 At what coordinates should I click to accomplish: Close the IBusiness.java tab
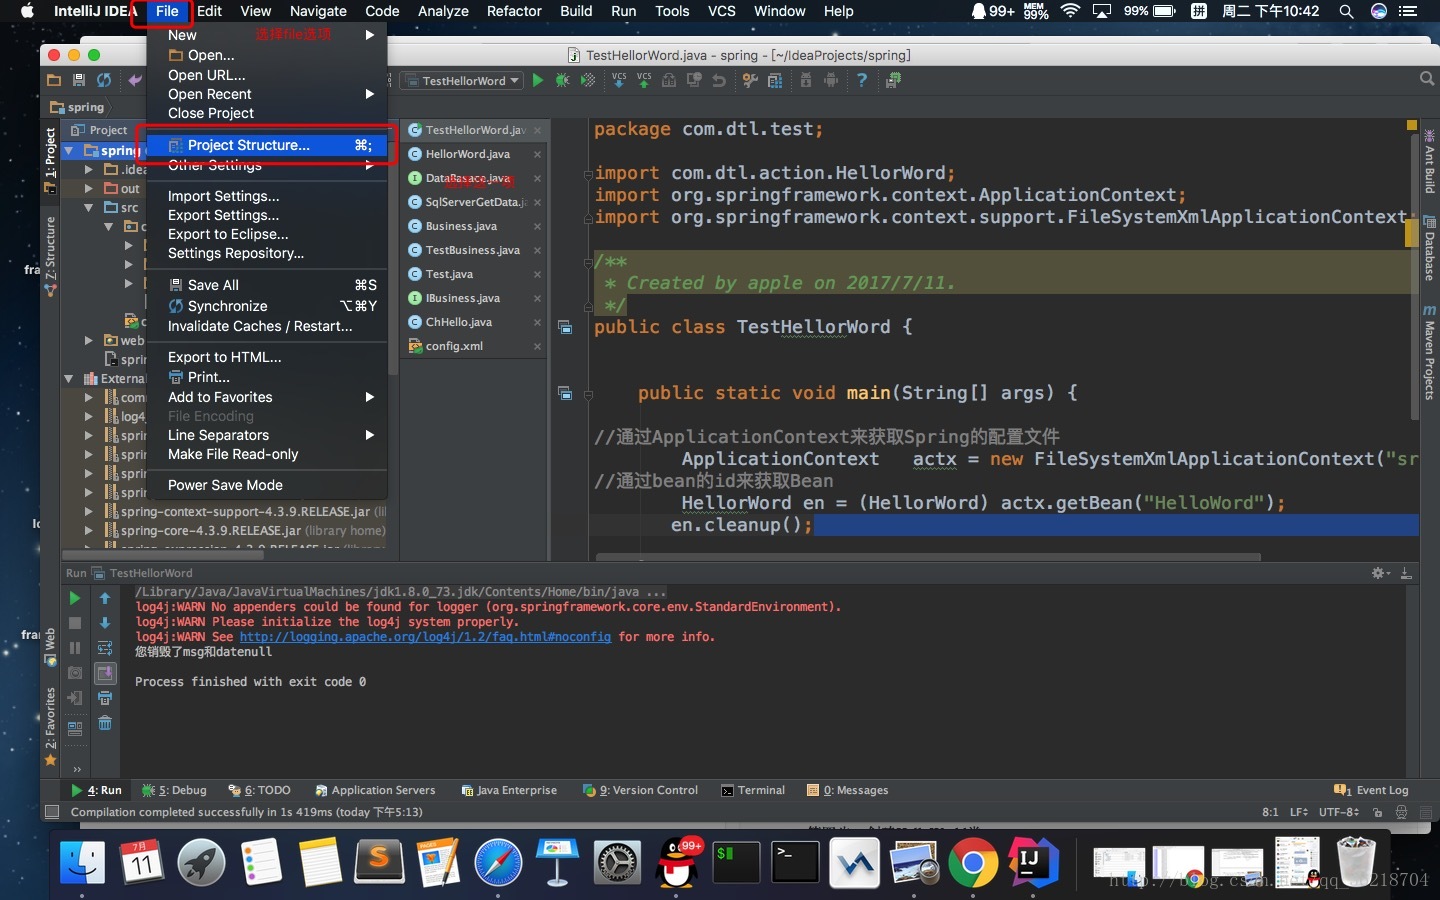537,298
